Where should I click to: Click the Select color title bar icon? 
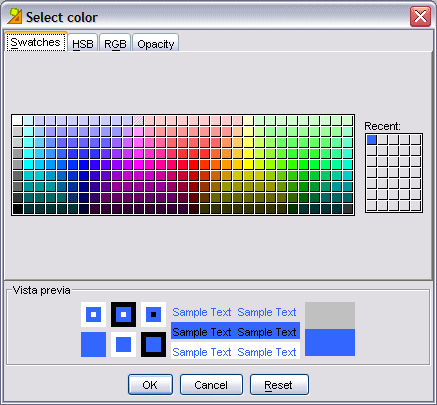click(x=14, y=16)
